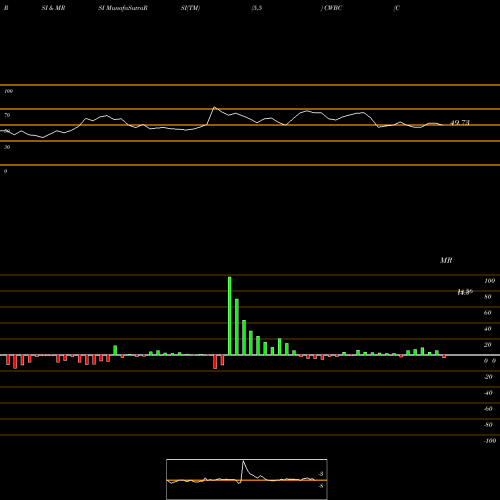Click the 20 label on MR axis

[x=488, y=345]
